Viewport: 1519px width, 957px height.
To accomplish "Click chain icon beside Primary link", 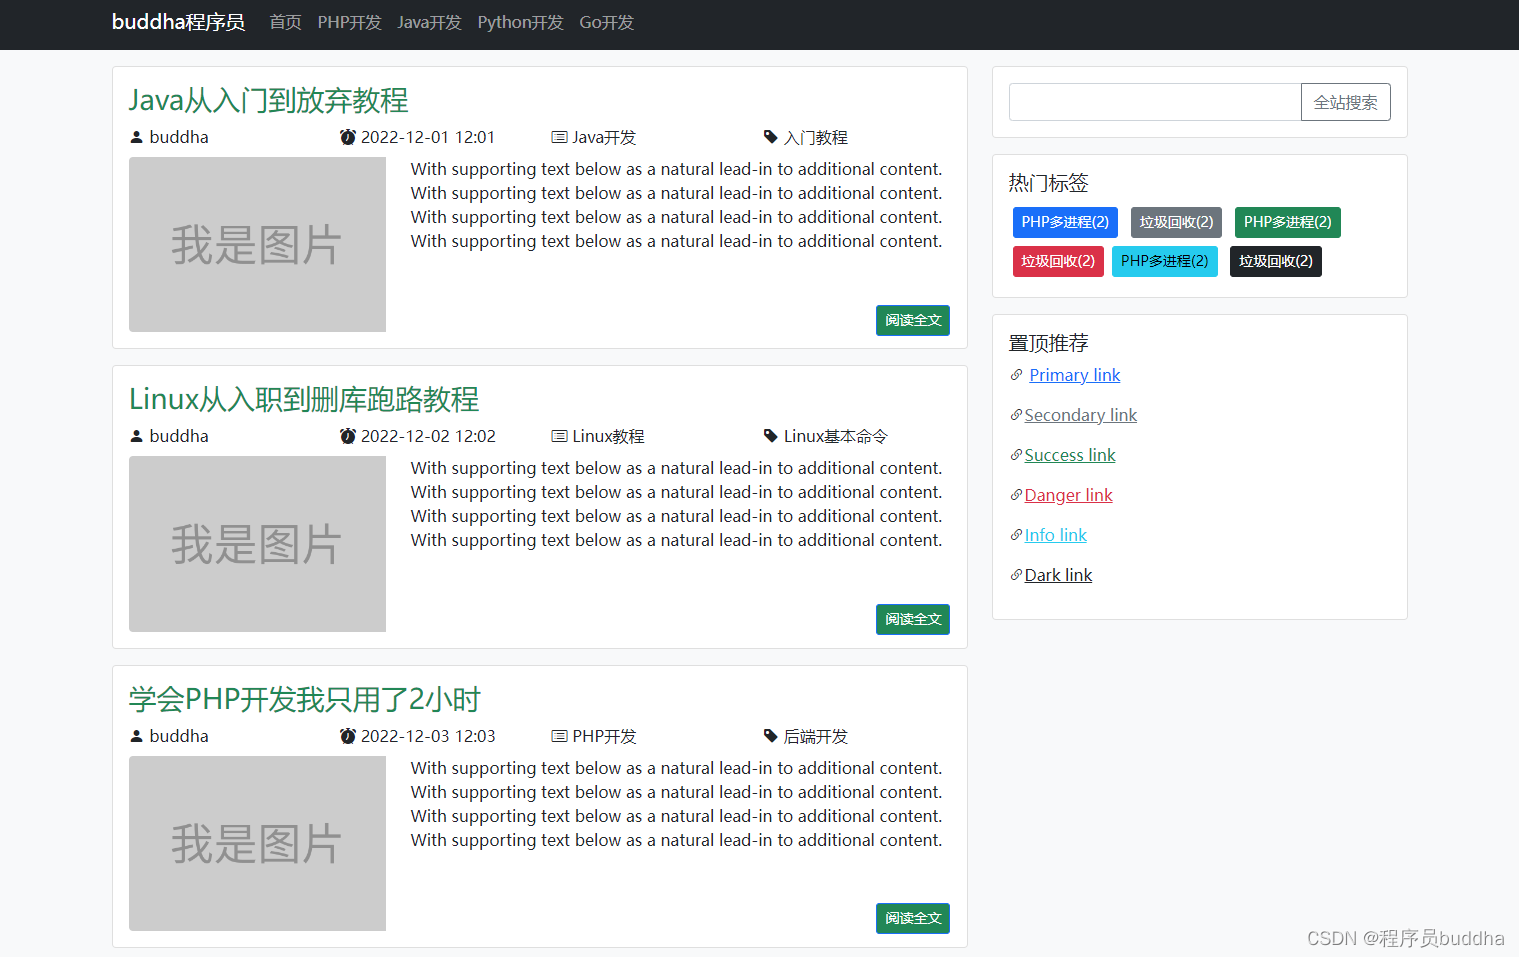I will click(1016, 375).
